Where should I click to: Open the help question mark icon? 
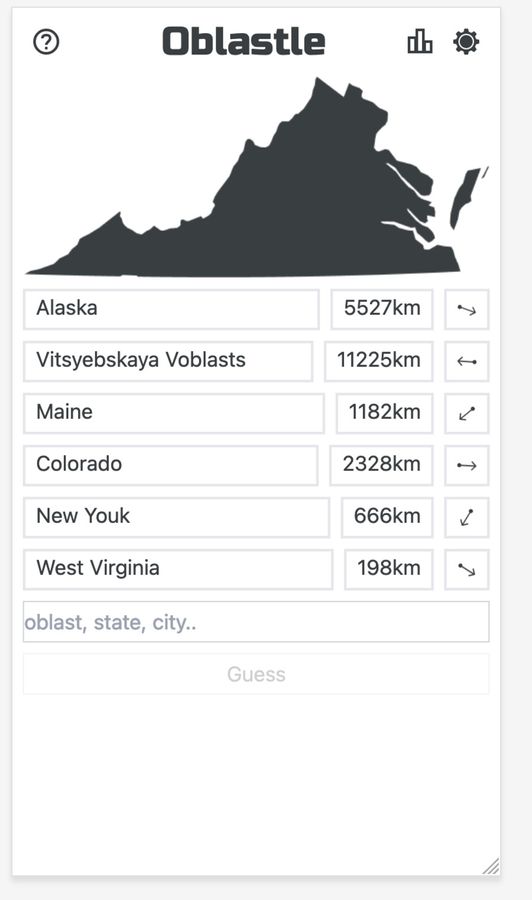[46, 42]
